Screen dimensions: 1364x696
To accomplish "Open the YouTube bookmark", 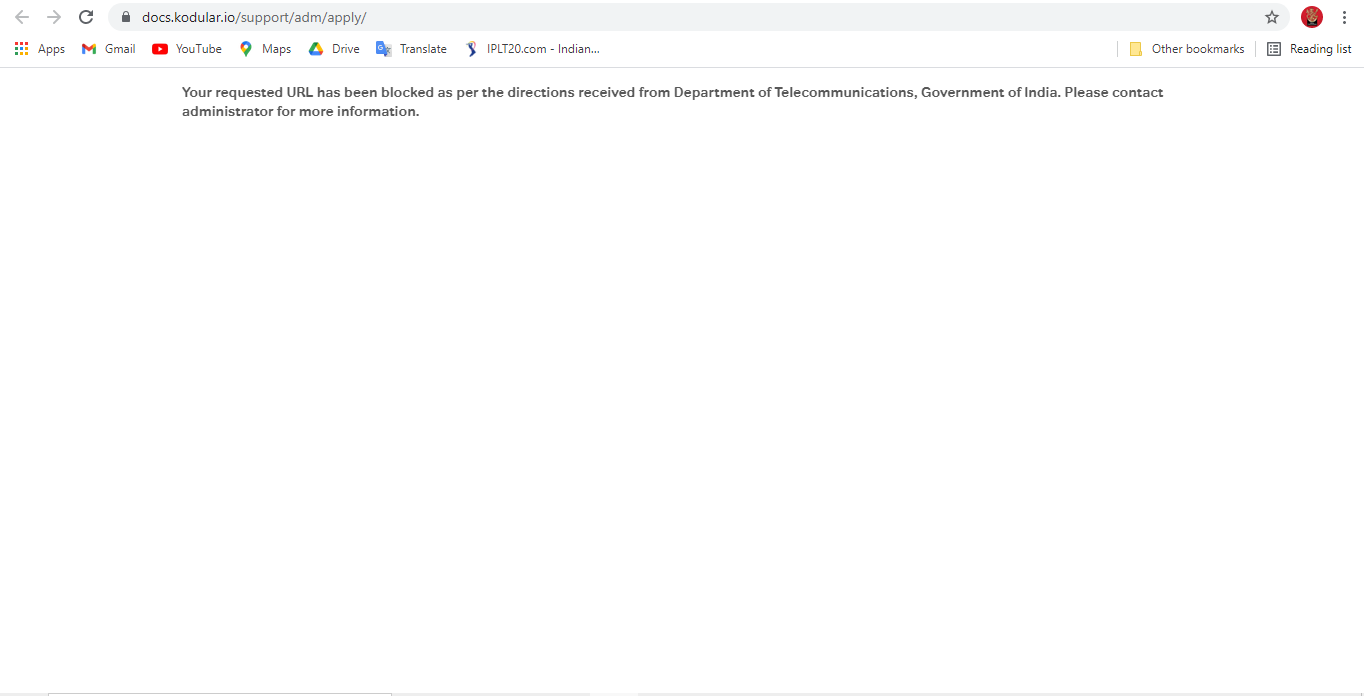I will pyautogui.click(x=187, y=49).
